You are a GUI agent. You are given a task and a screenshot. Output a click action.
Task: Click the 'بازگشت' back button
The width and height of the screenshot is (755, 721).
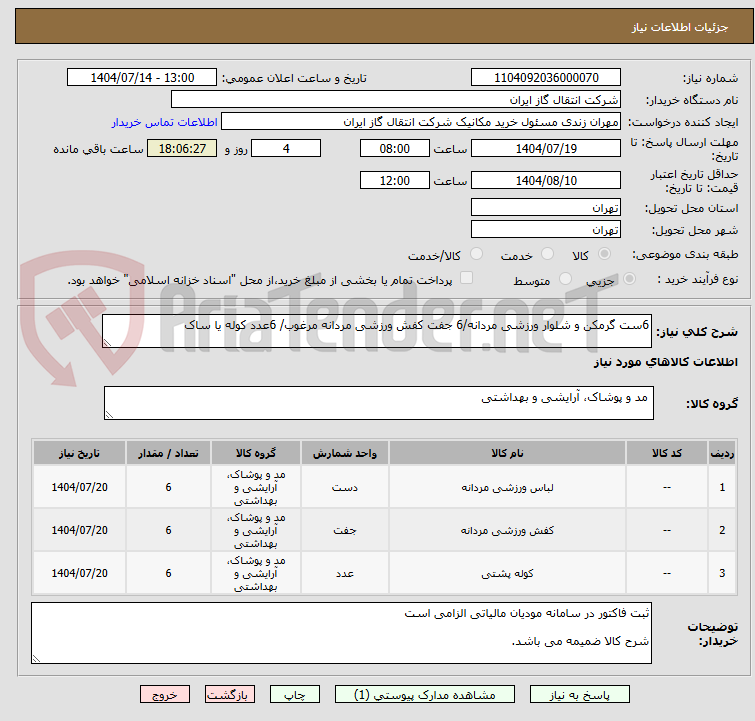230,694
